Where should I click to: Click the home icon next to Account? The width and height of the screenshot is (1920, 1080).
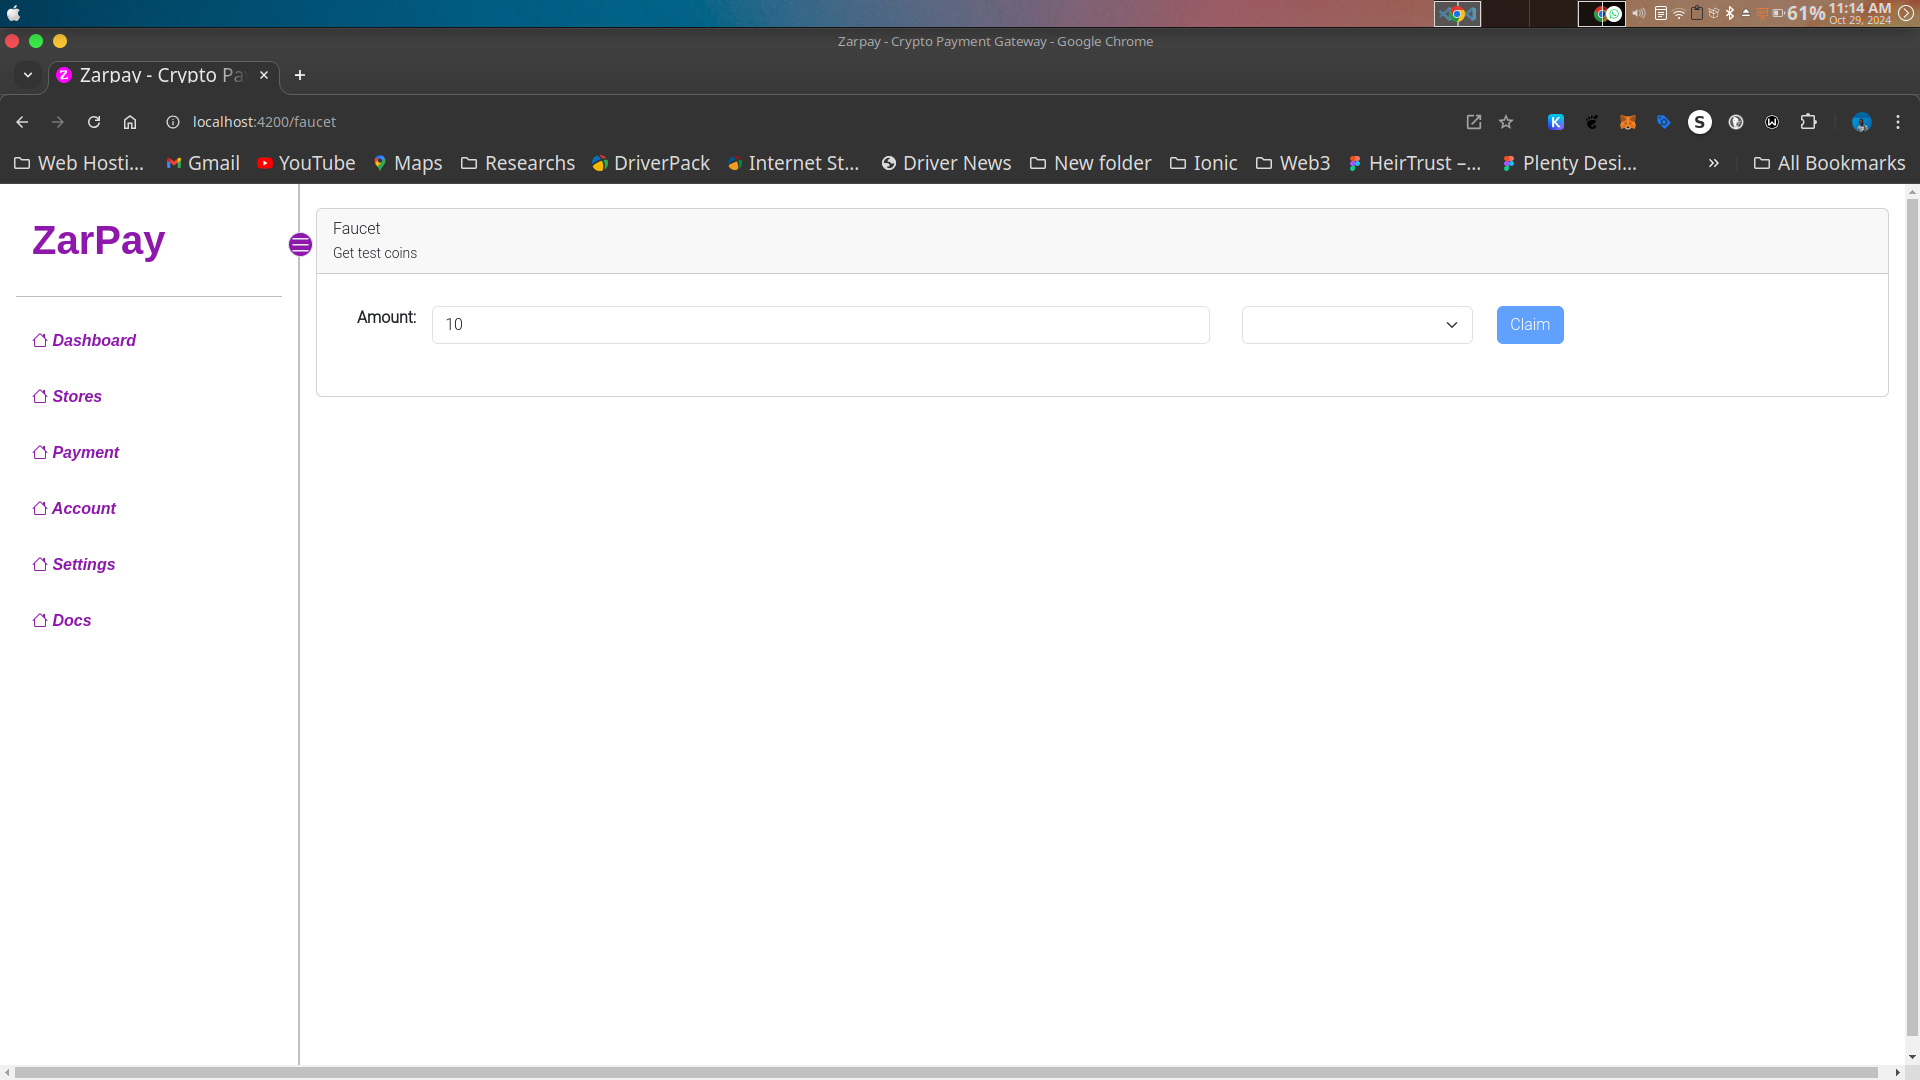[40, 509]
